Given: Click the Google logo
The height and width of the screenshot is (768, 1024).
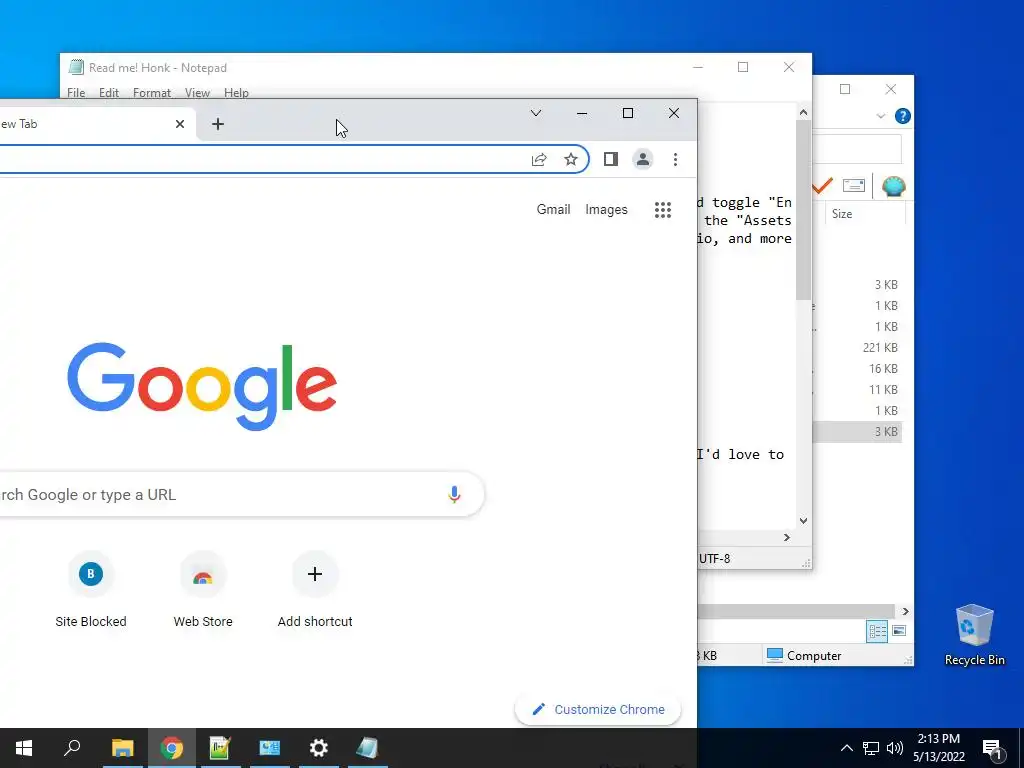Looking at the screenshot, I should 202,387.
